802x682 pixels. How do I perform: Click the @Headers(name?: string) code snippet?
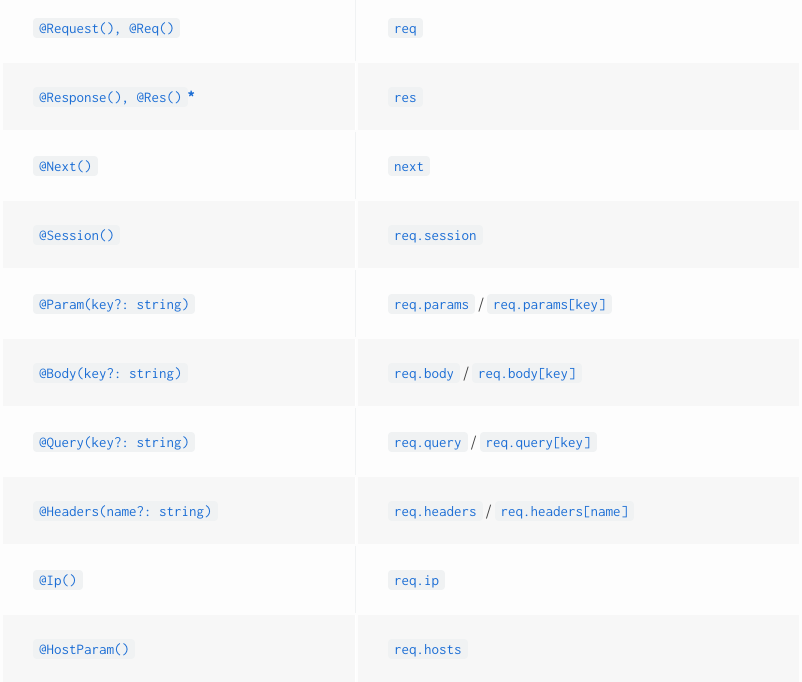125,511
